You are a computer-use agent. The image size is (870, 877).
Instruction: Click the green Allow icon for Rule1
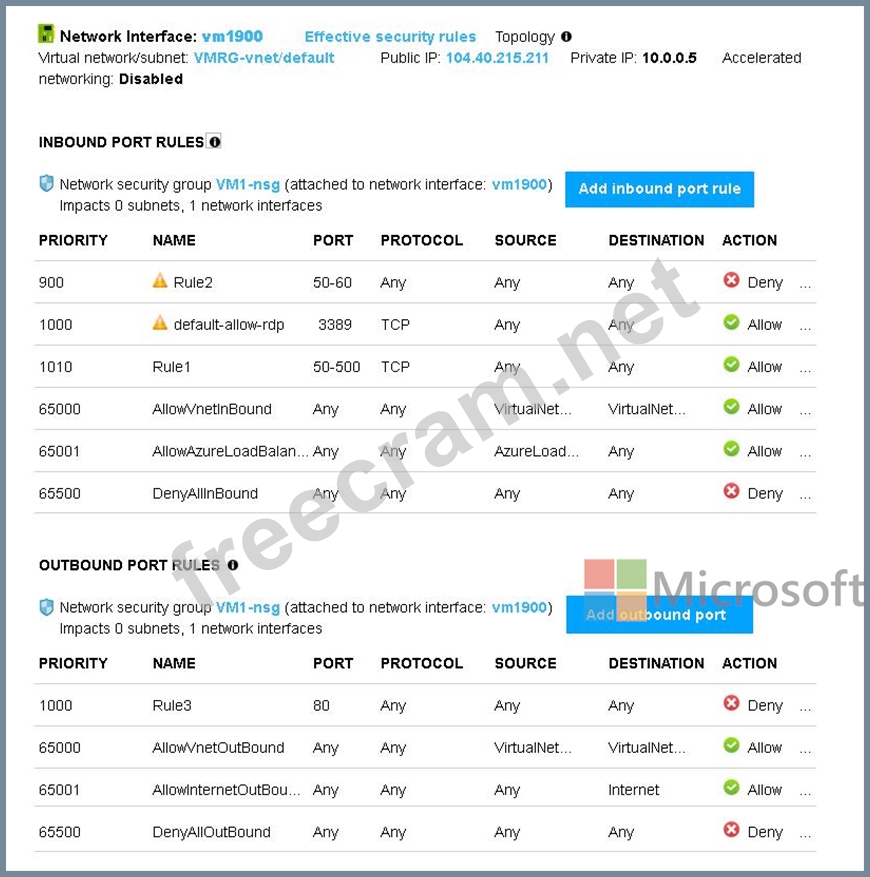[731, 365]
